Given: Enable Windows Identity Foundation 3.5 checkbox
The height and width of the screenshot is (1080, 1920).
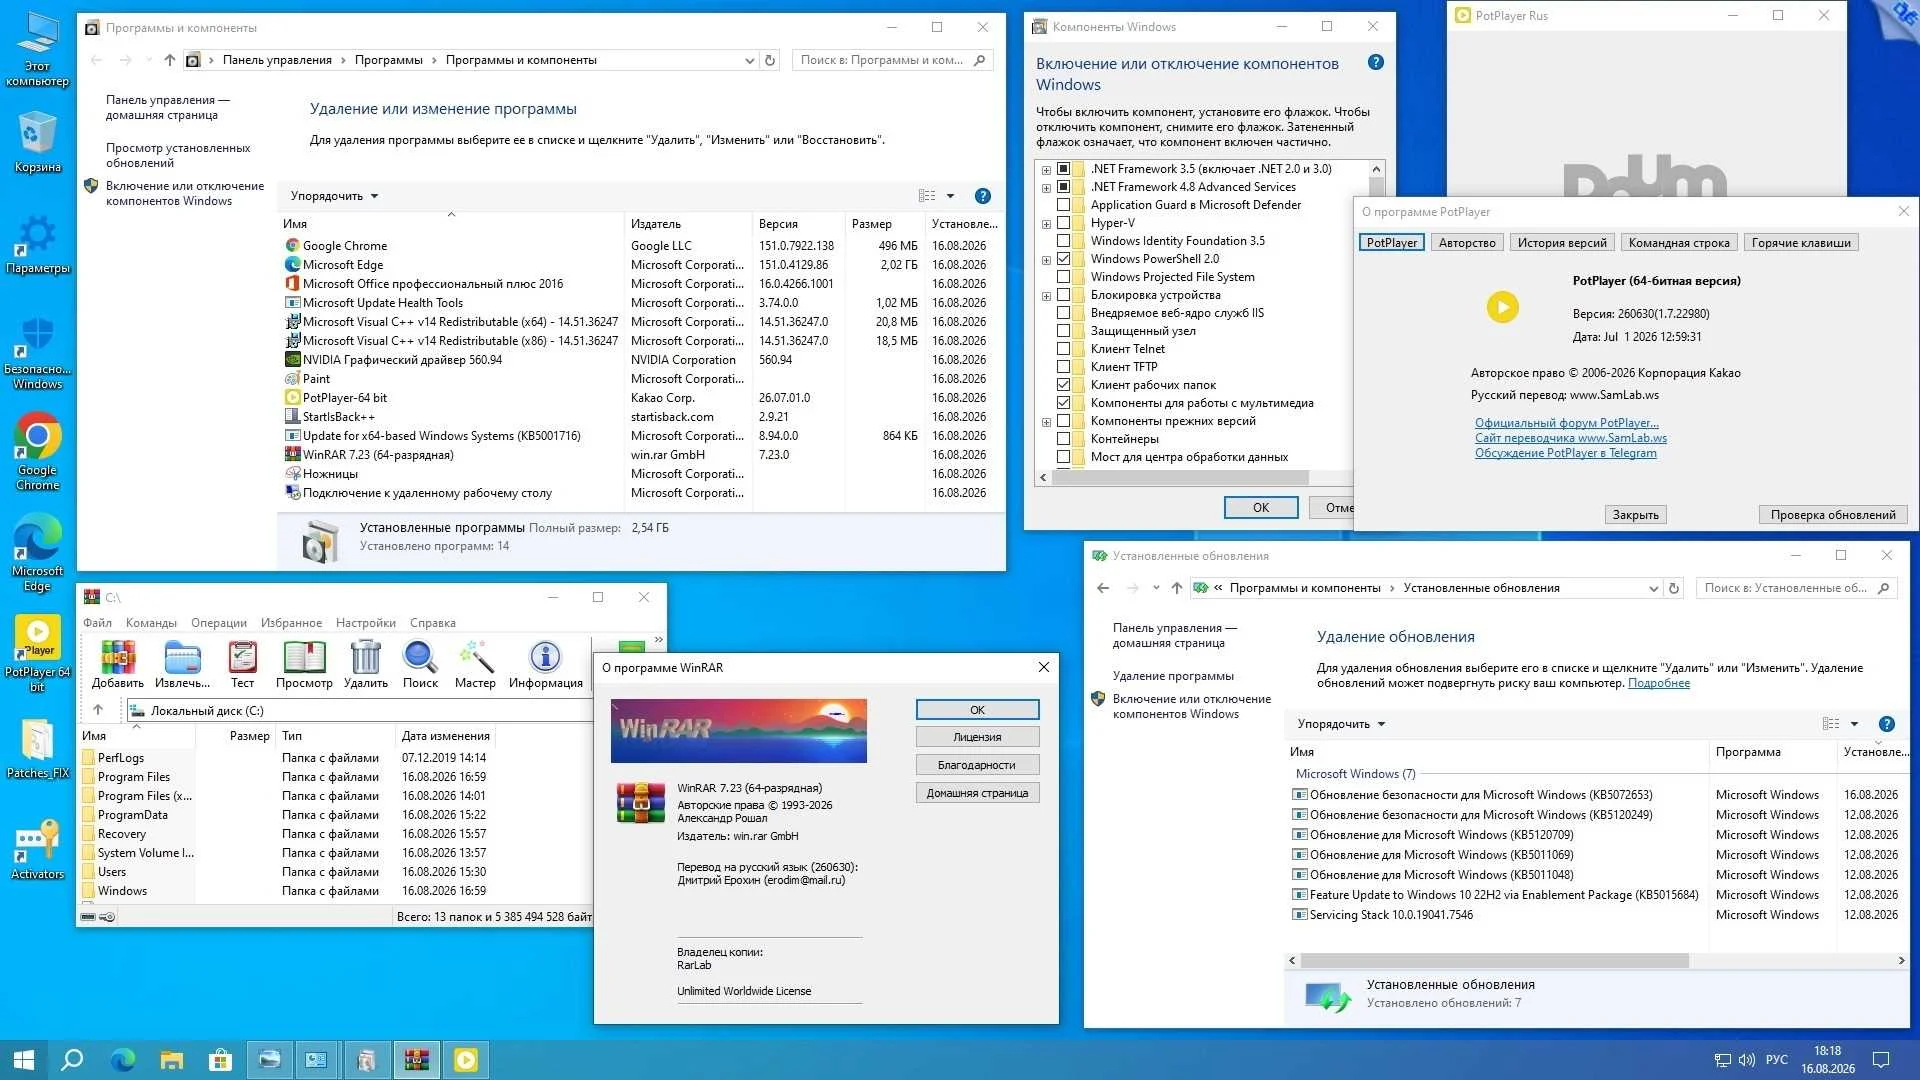Looking at the screenshot, I should click(1064, 241).
